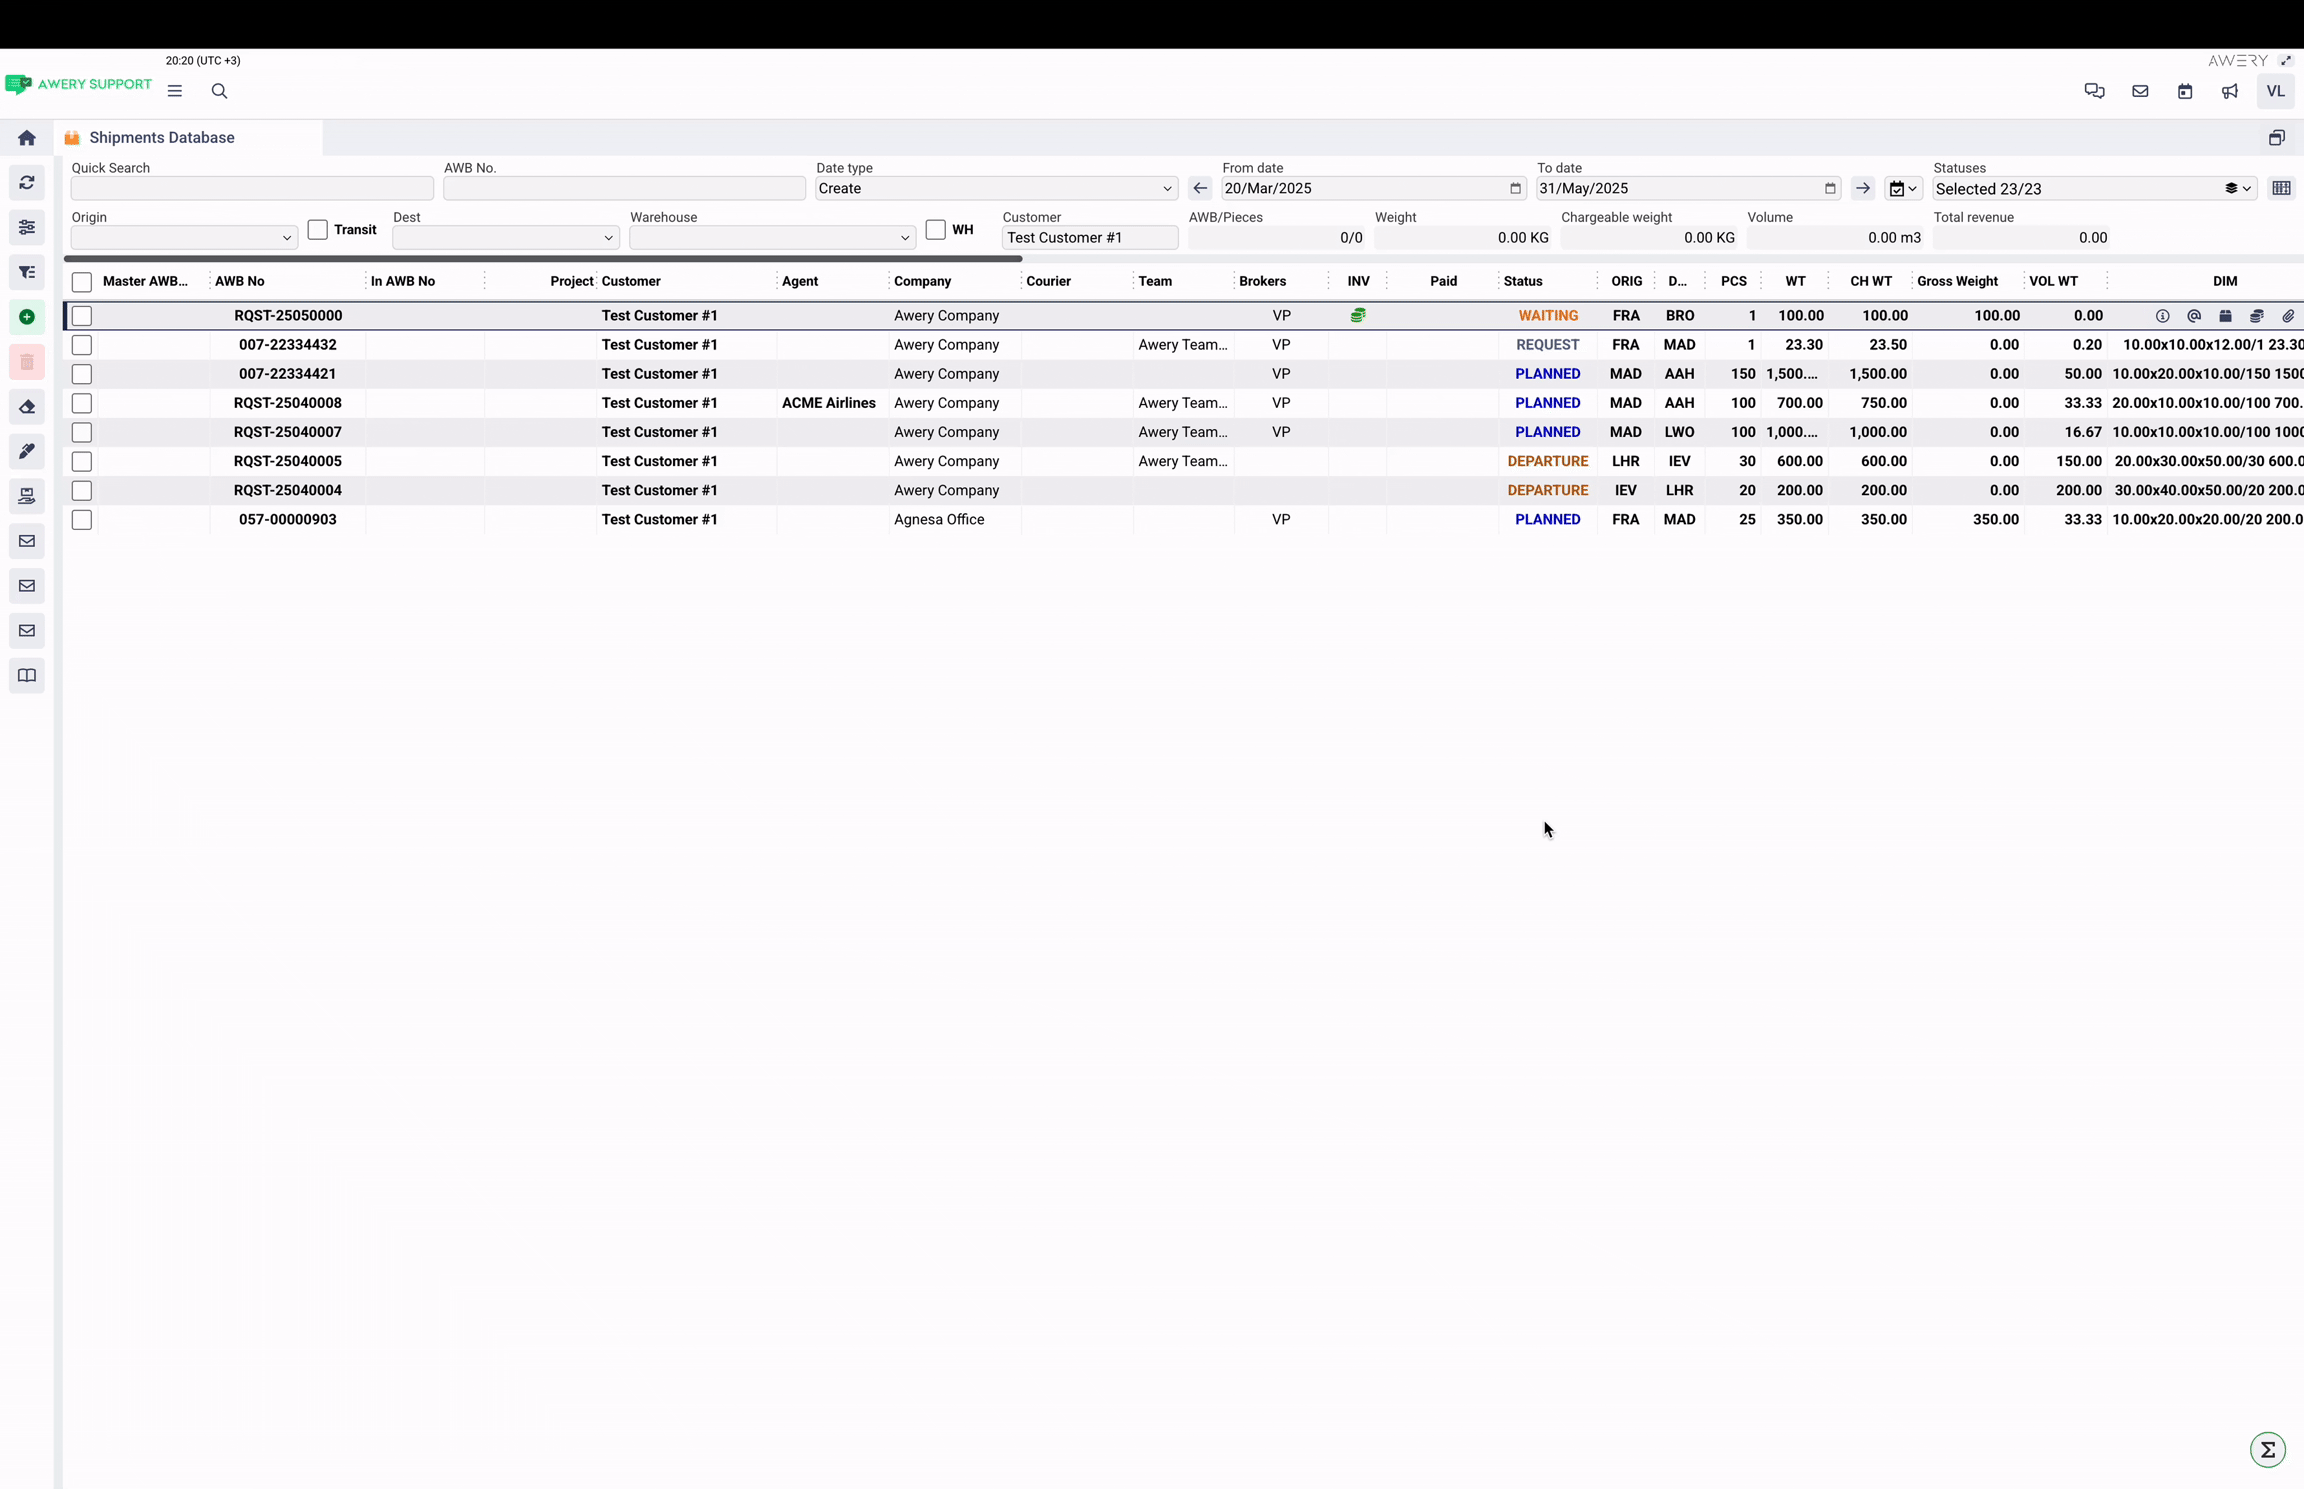Open the announcements megaphone icon

pyautogui.click(x=2230, y=91)
